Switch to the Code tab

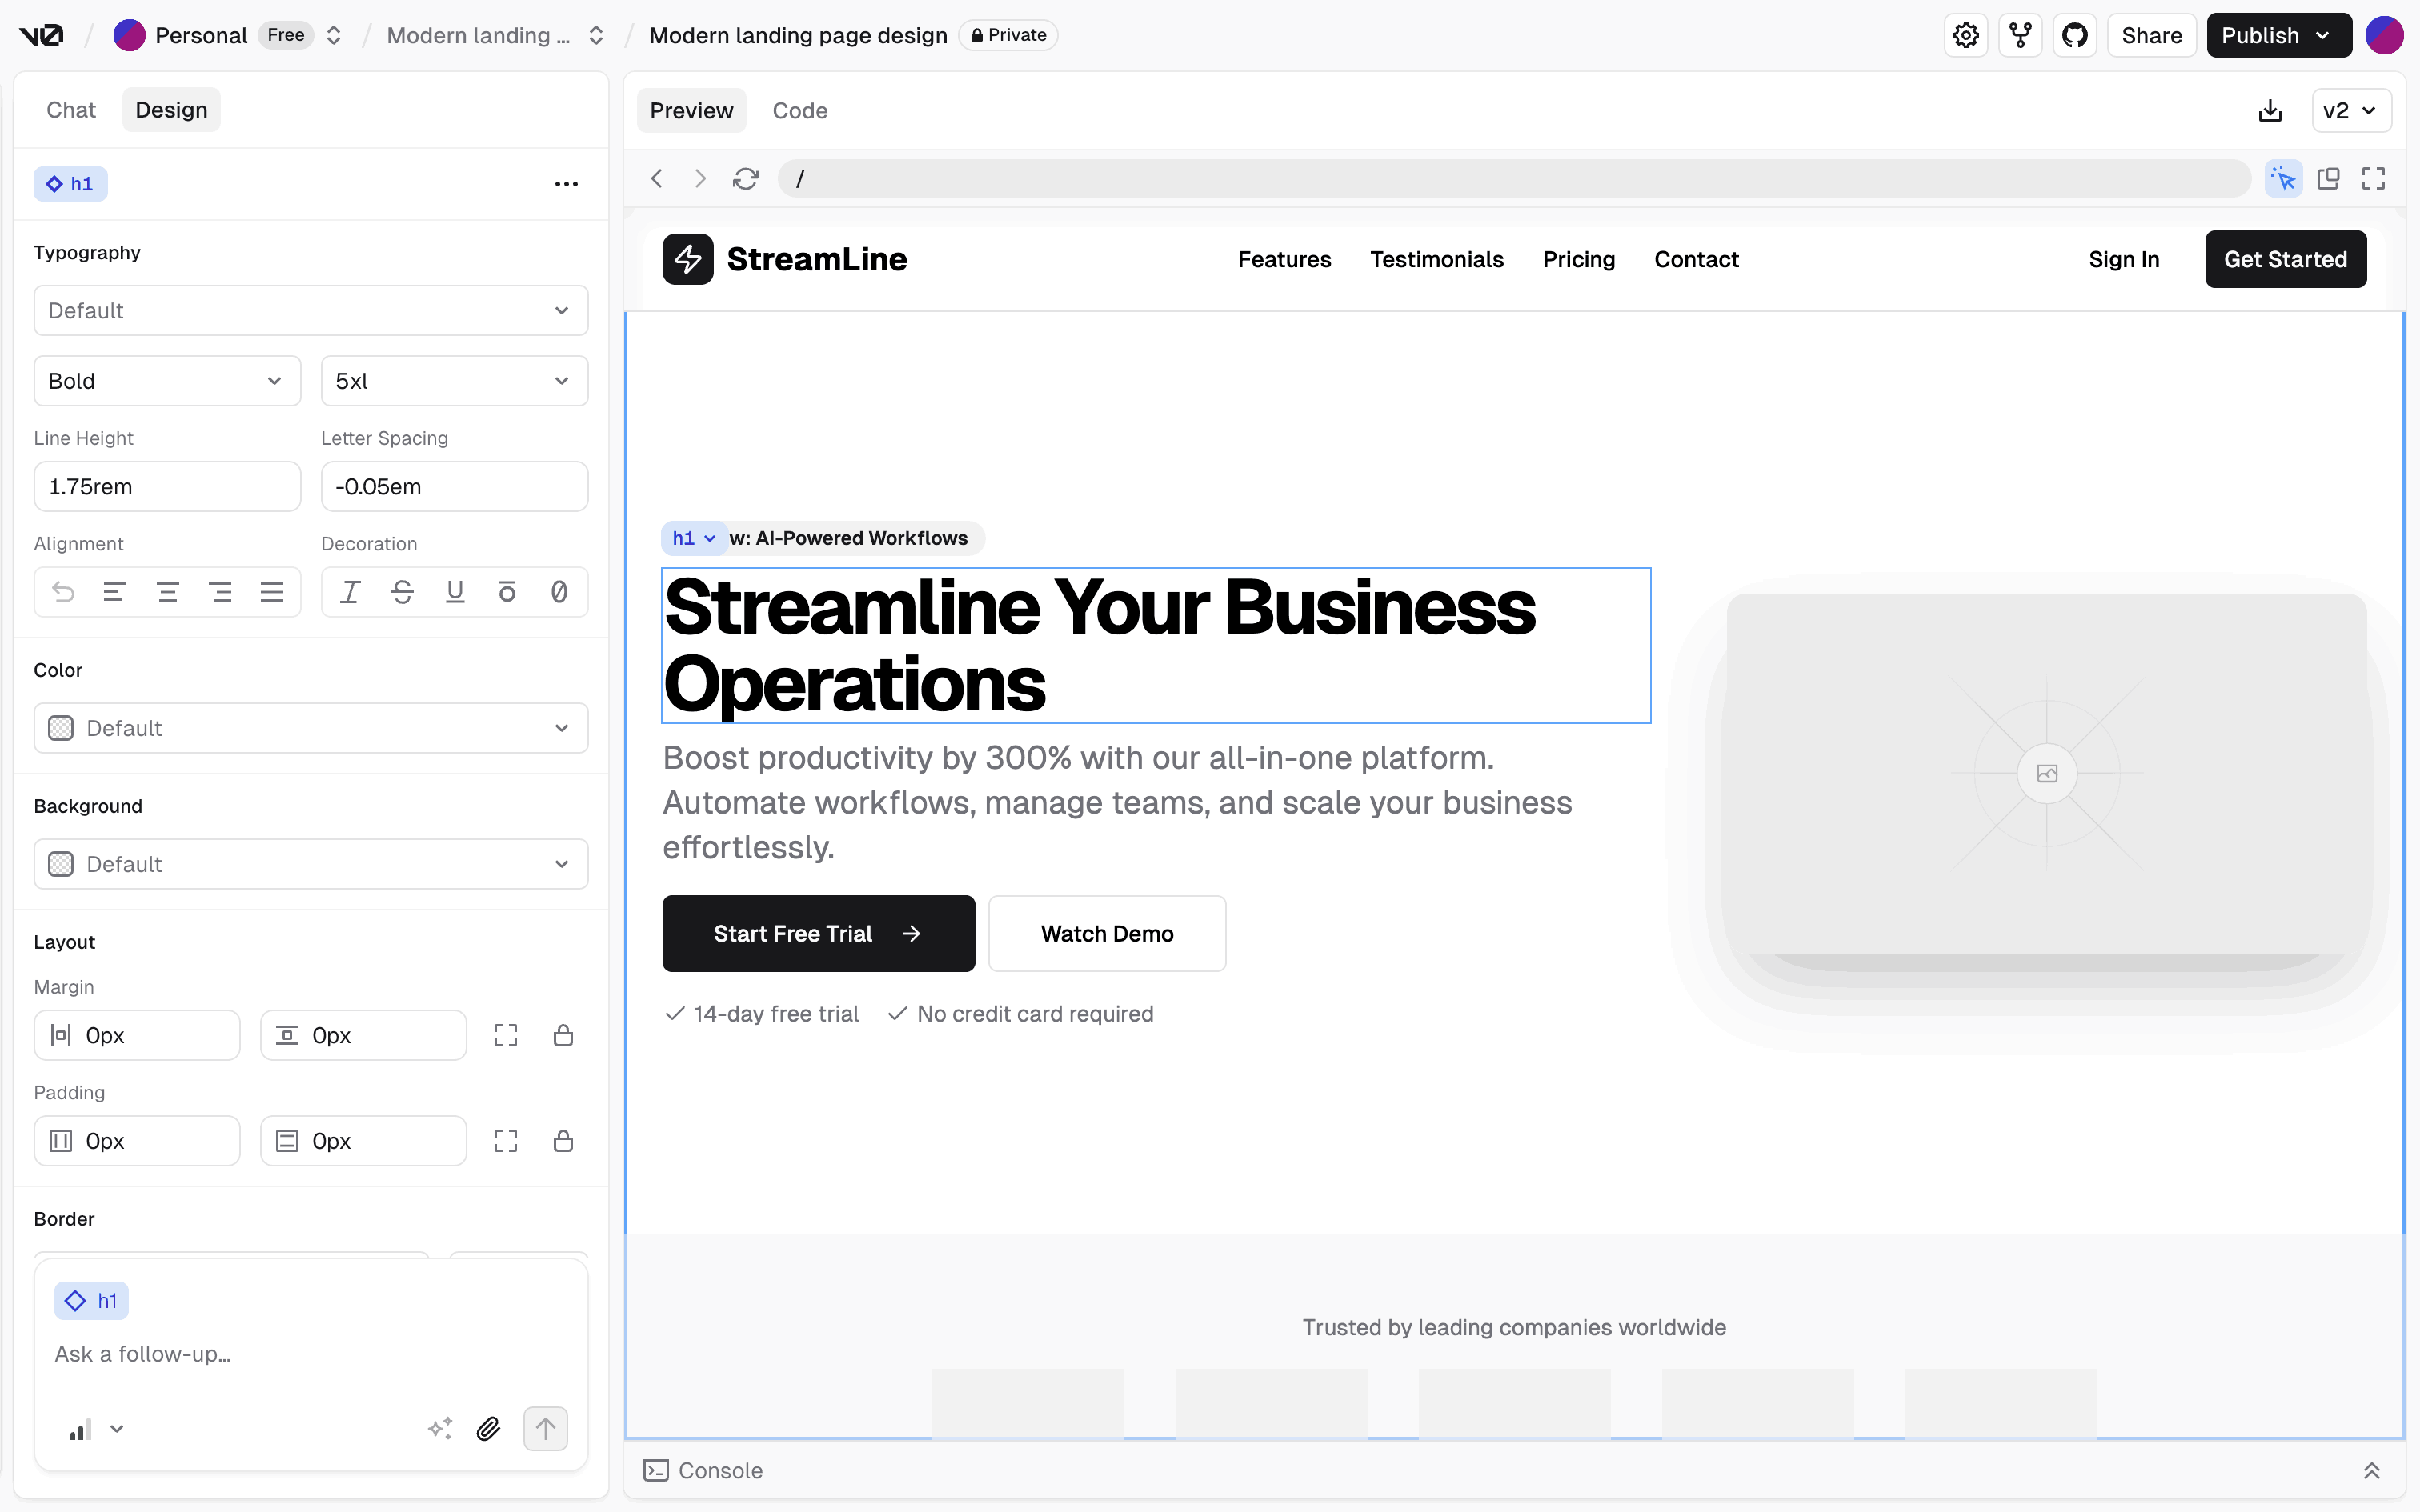coord(800,111)
